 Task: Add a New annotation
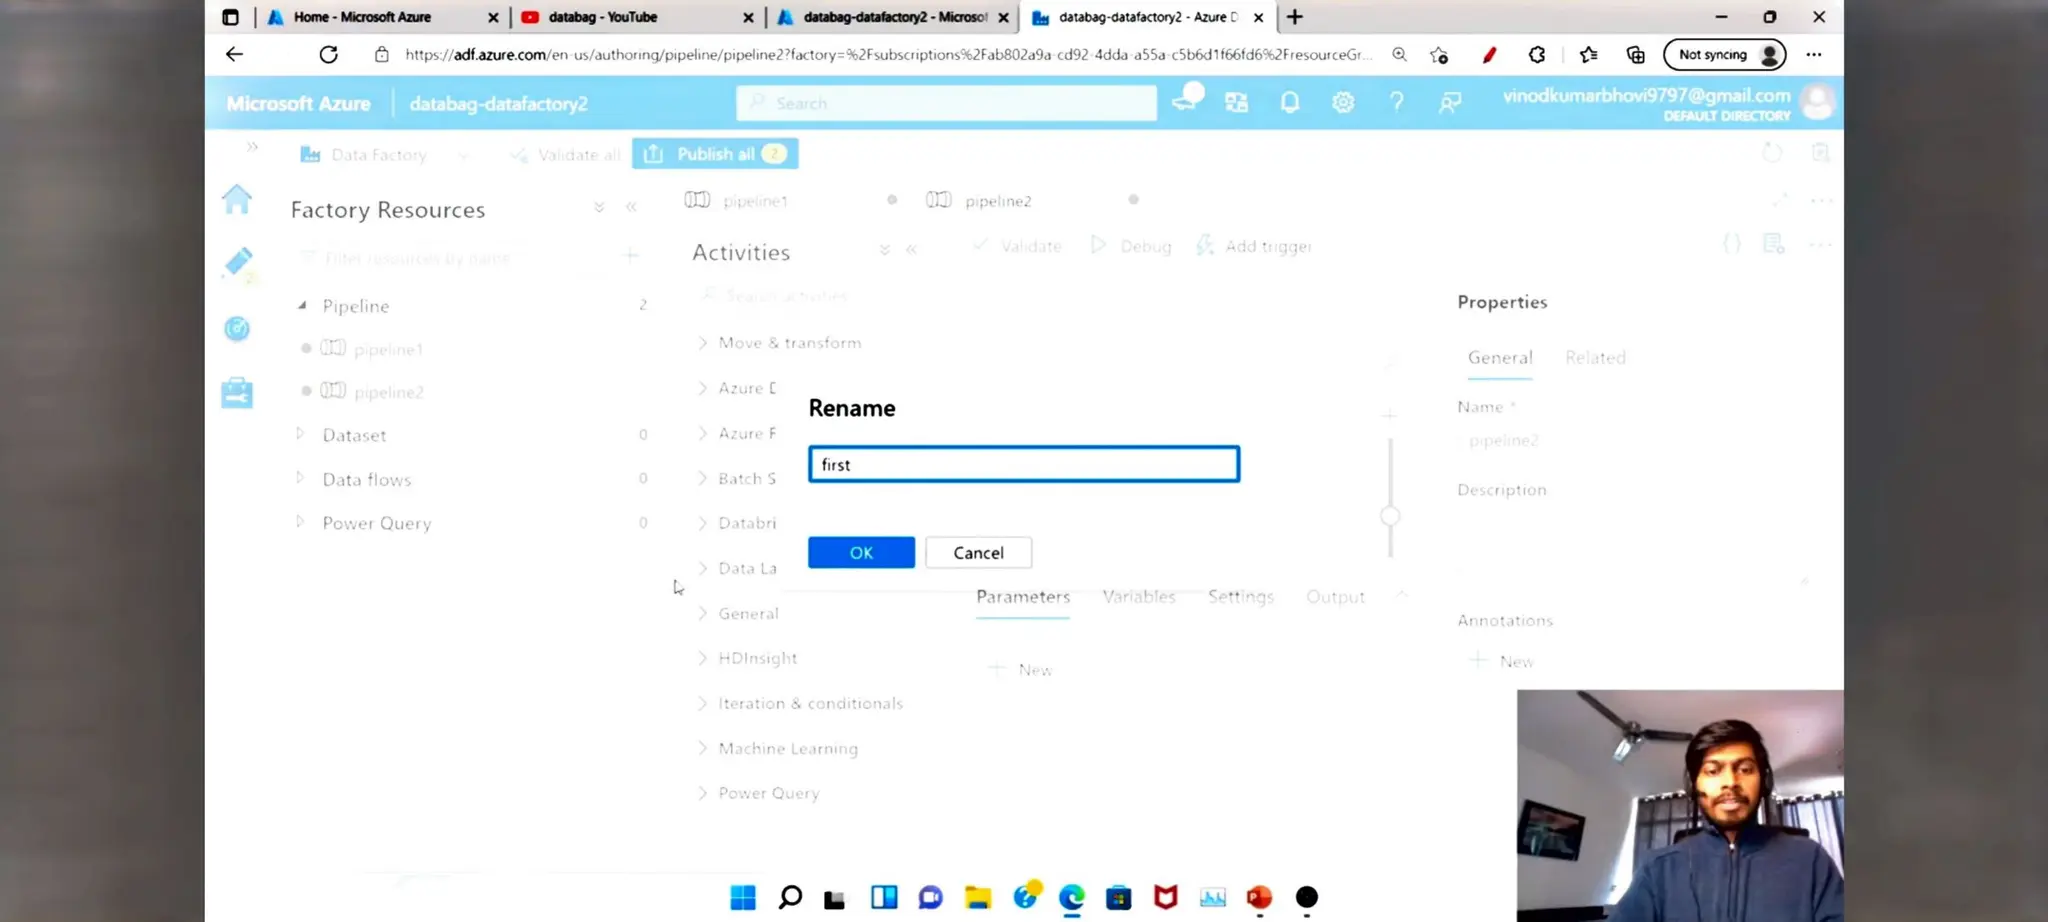pyautogui.click(x=1502, y=661)
